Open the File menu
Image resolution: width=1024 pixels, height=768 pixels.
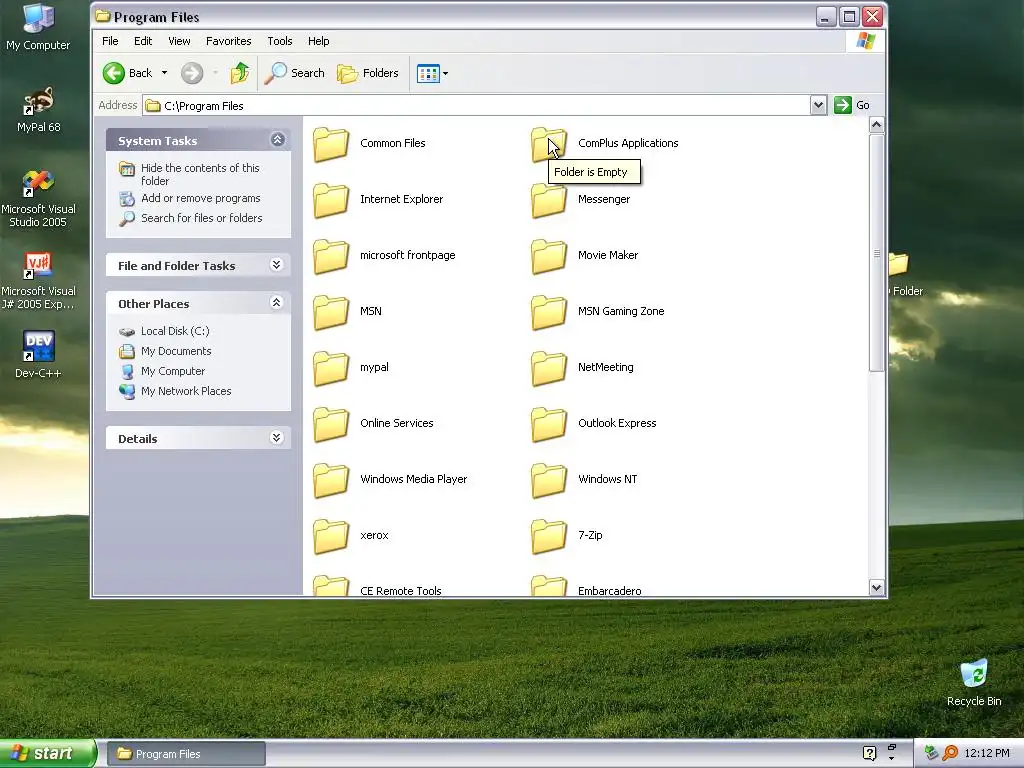click(110, 41)
